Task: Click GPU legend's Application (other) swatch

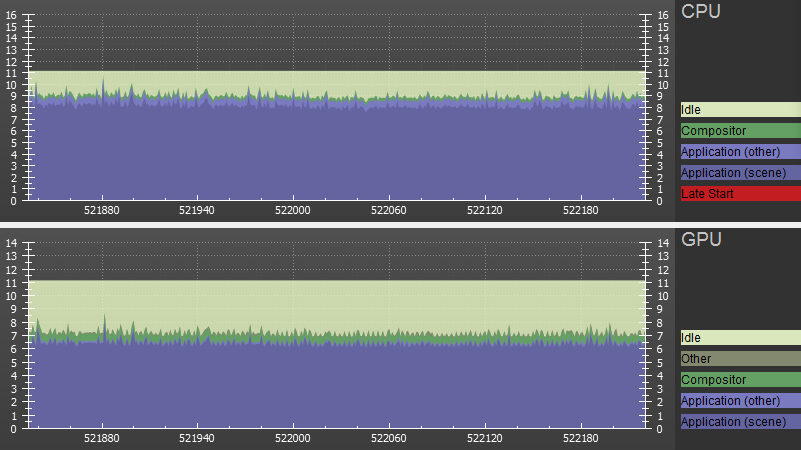Action: click(x=740, y=401)
